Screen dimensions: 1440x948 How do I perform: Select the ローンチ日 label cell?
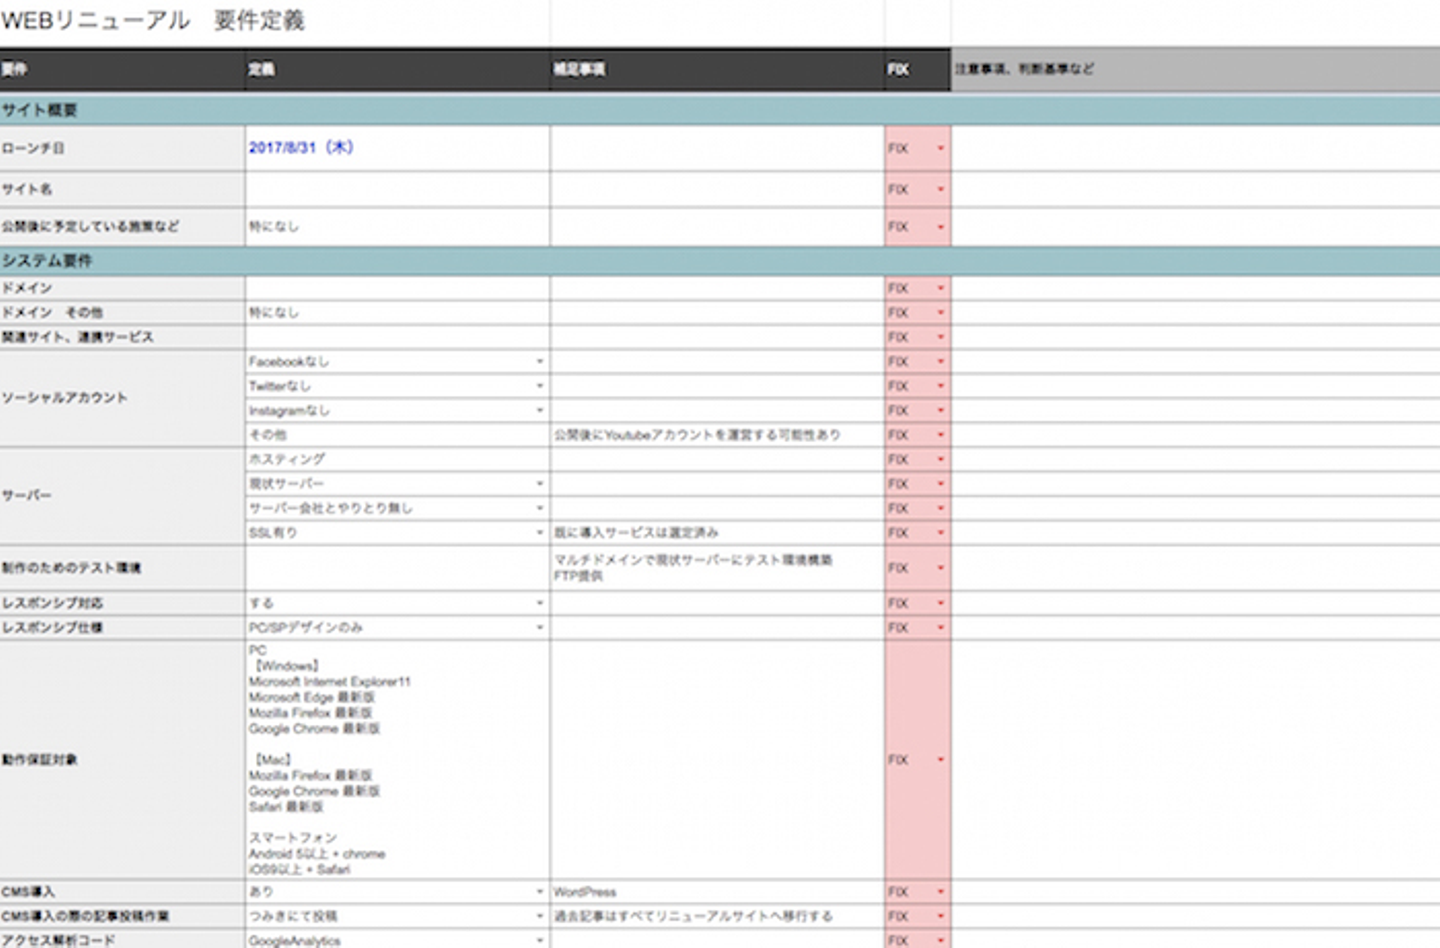coord(122,148)
